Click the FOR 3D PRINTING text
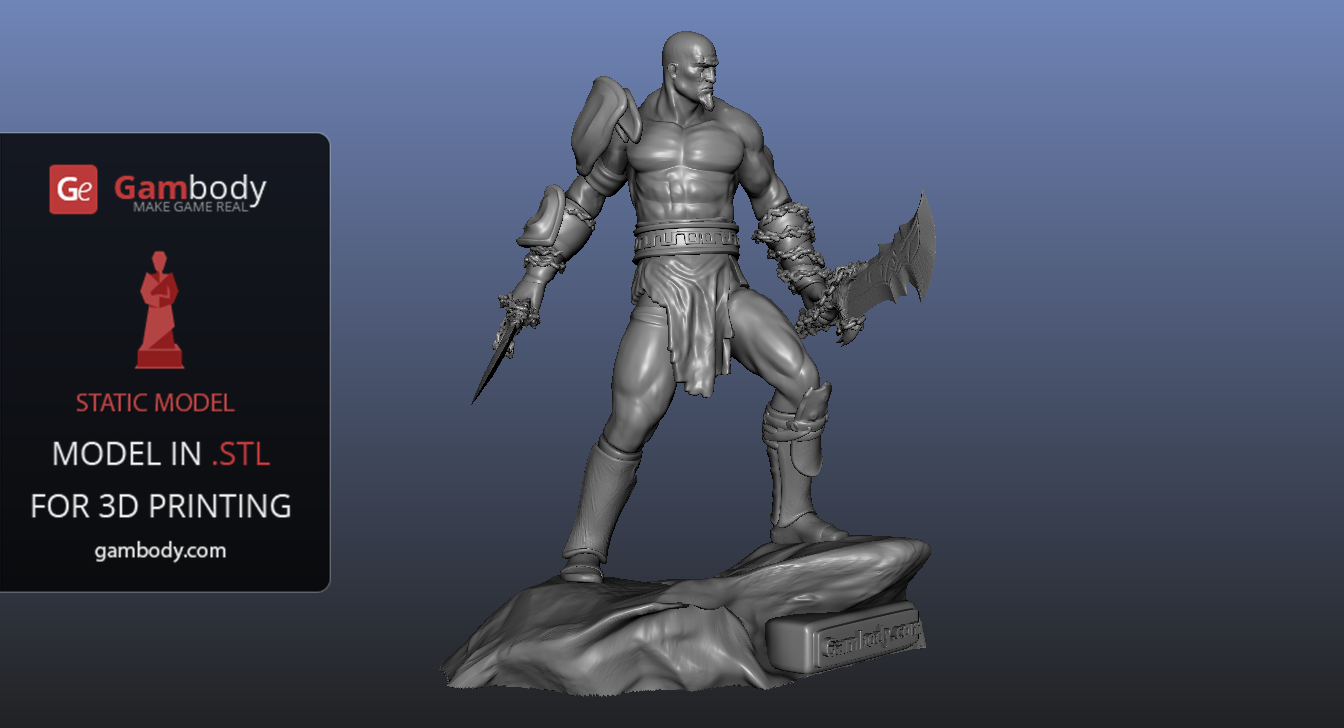 click(x=160, y=506)
